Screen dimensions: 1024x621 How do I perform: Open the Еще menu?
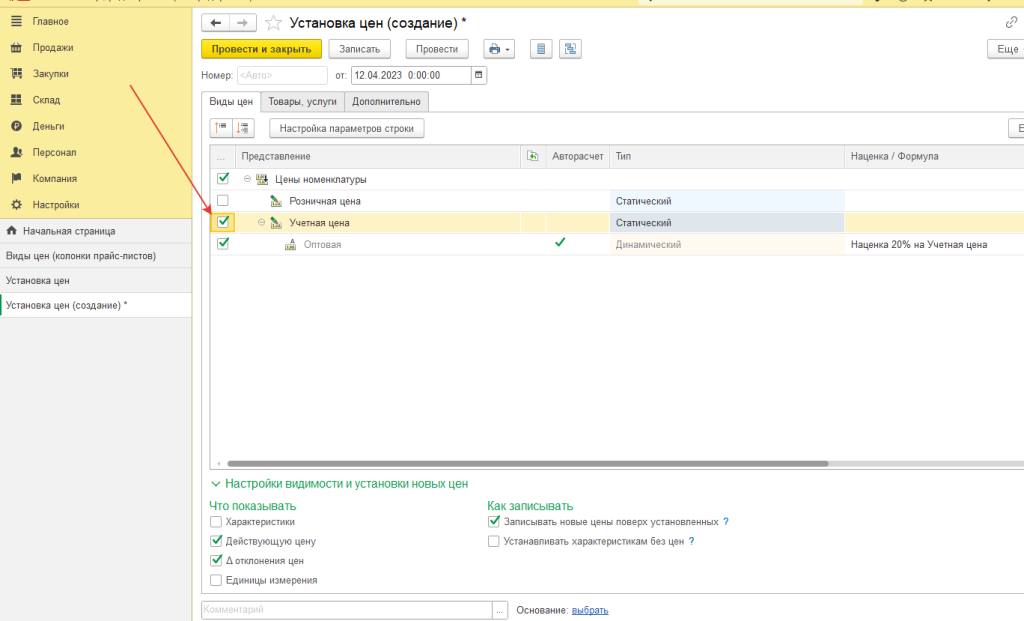(1006, 49)
